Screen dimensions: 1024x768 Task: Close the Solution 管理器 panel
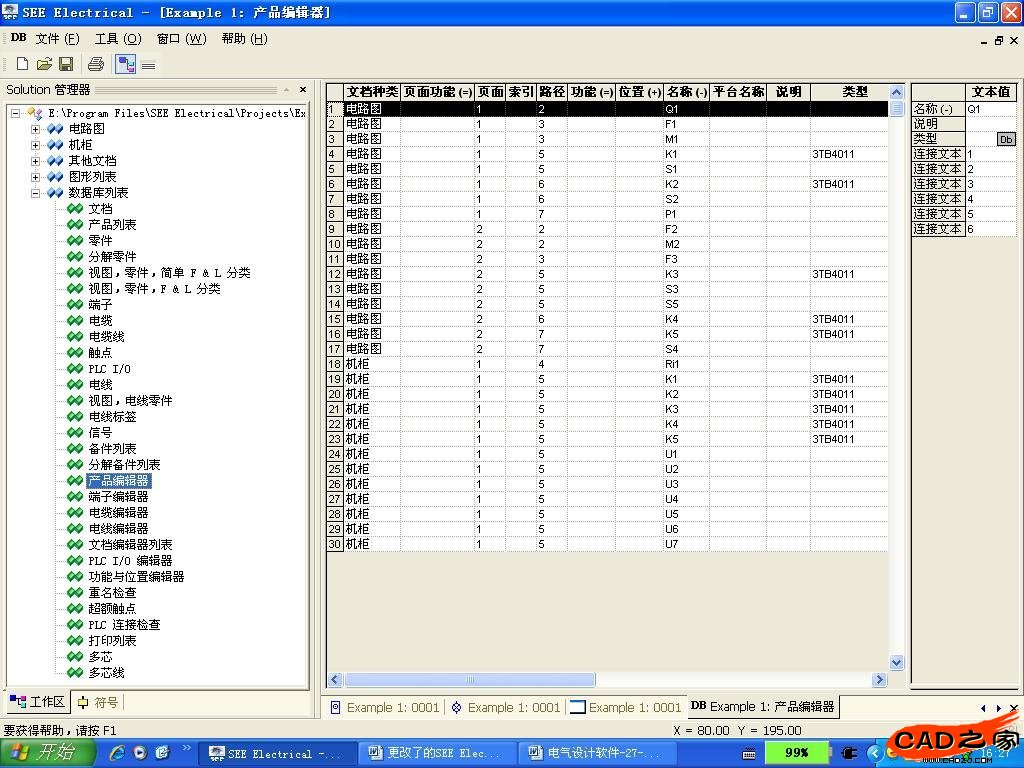300,90
